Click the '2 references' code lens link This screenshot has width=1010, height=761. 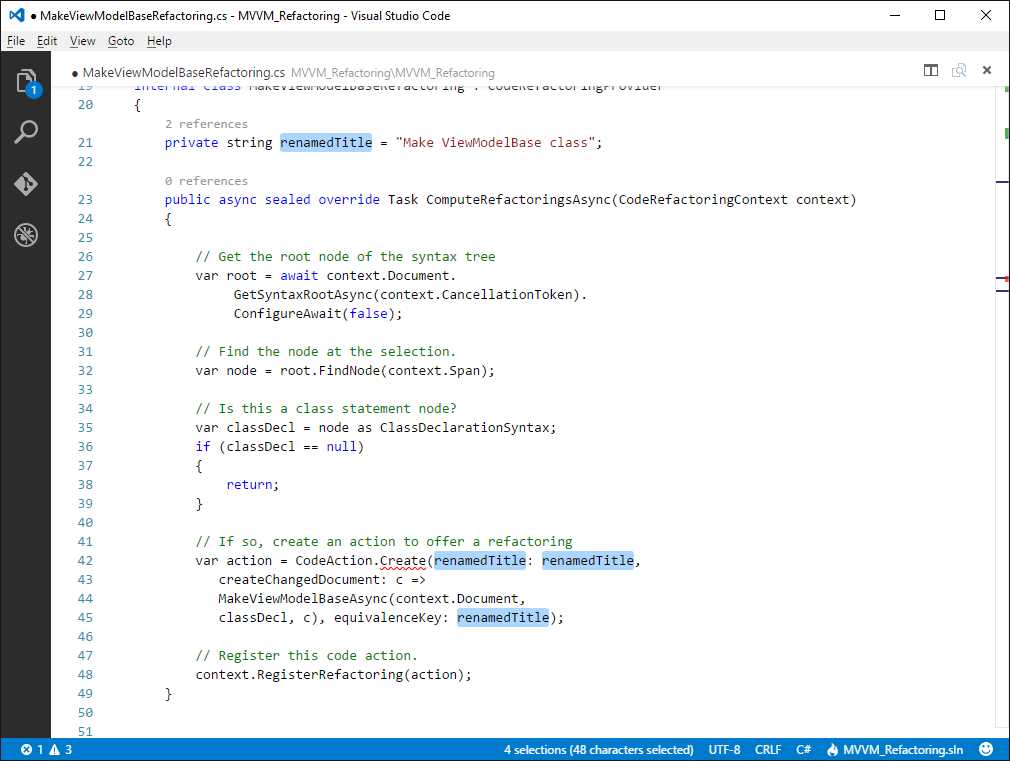206,124
